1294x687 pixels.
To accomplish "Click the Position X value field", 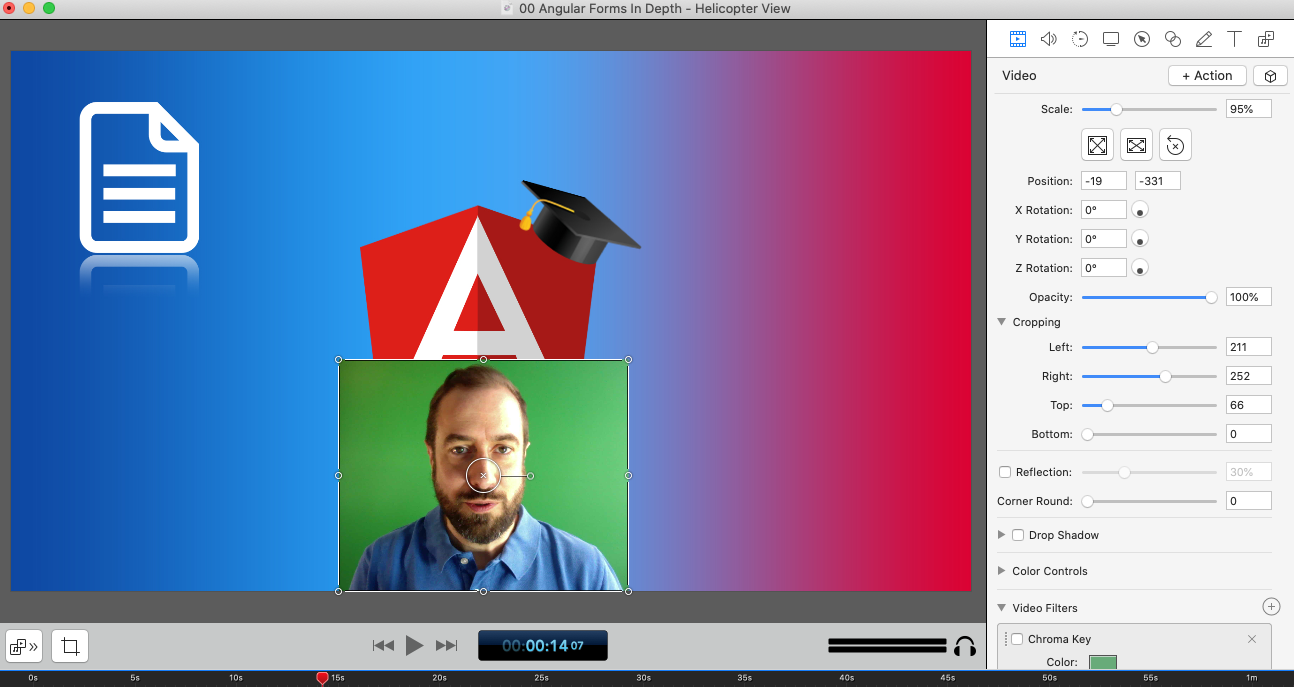I will 1103,181.
